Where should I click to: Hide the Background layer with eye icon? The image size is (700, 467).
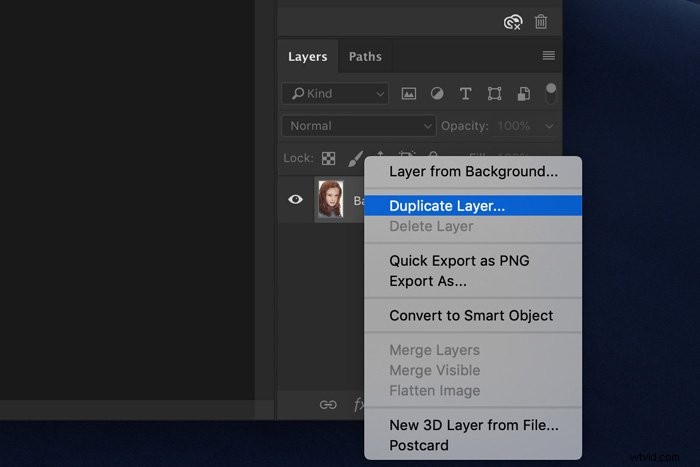[295, 200]
